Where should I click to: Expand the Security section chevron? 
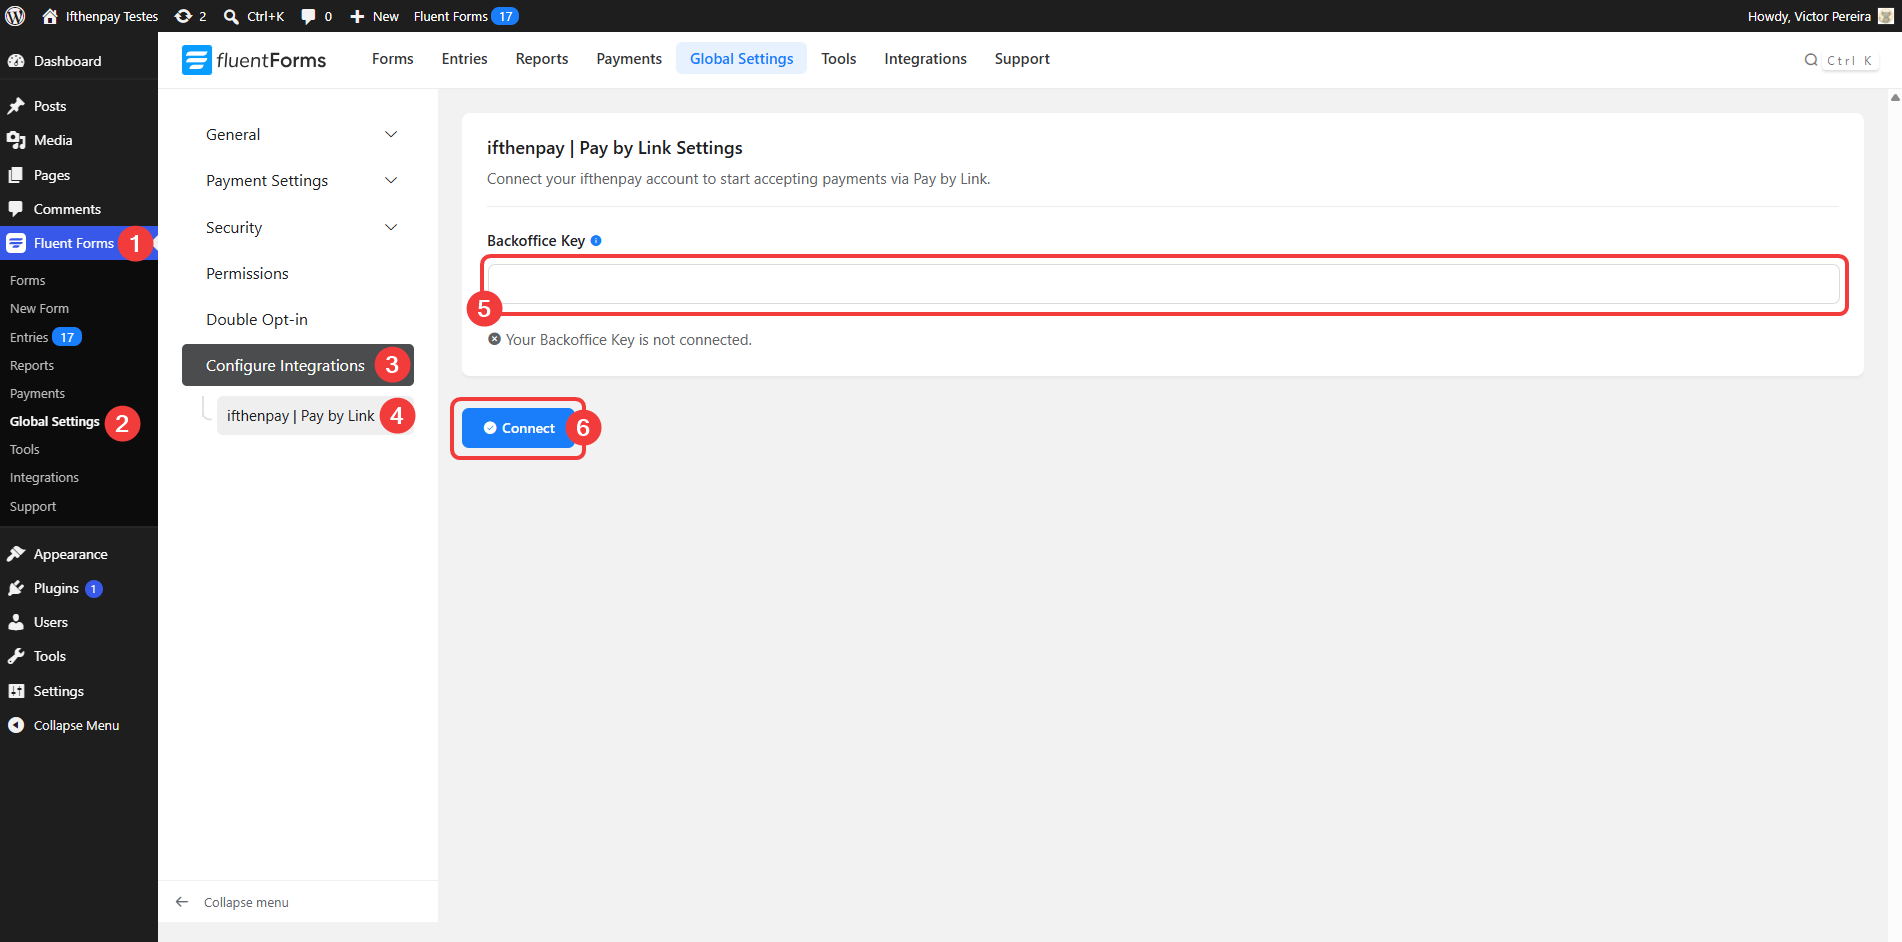pyautogui.click(x=391, y=227)
